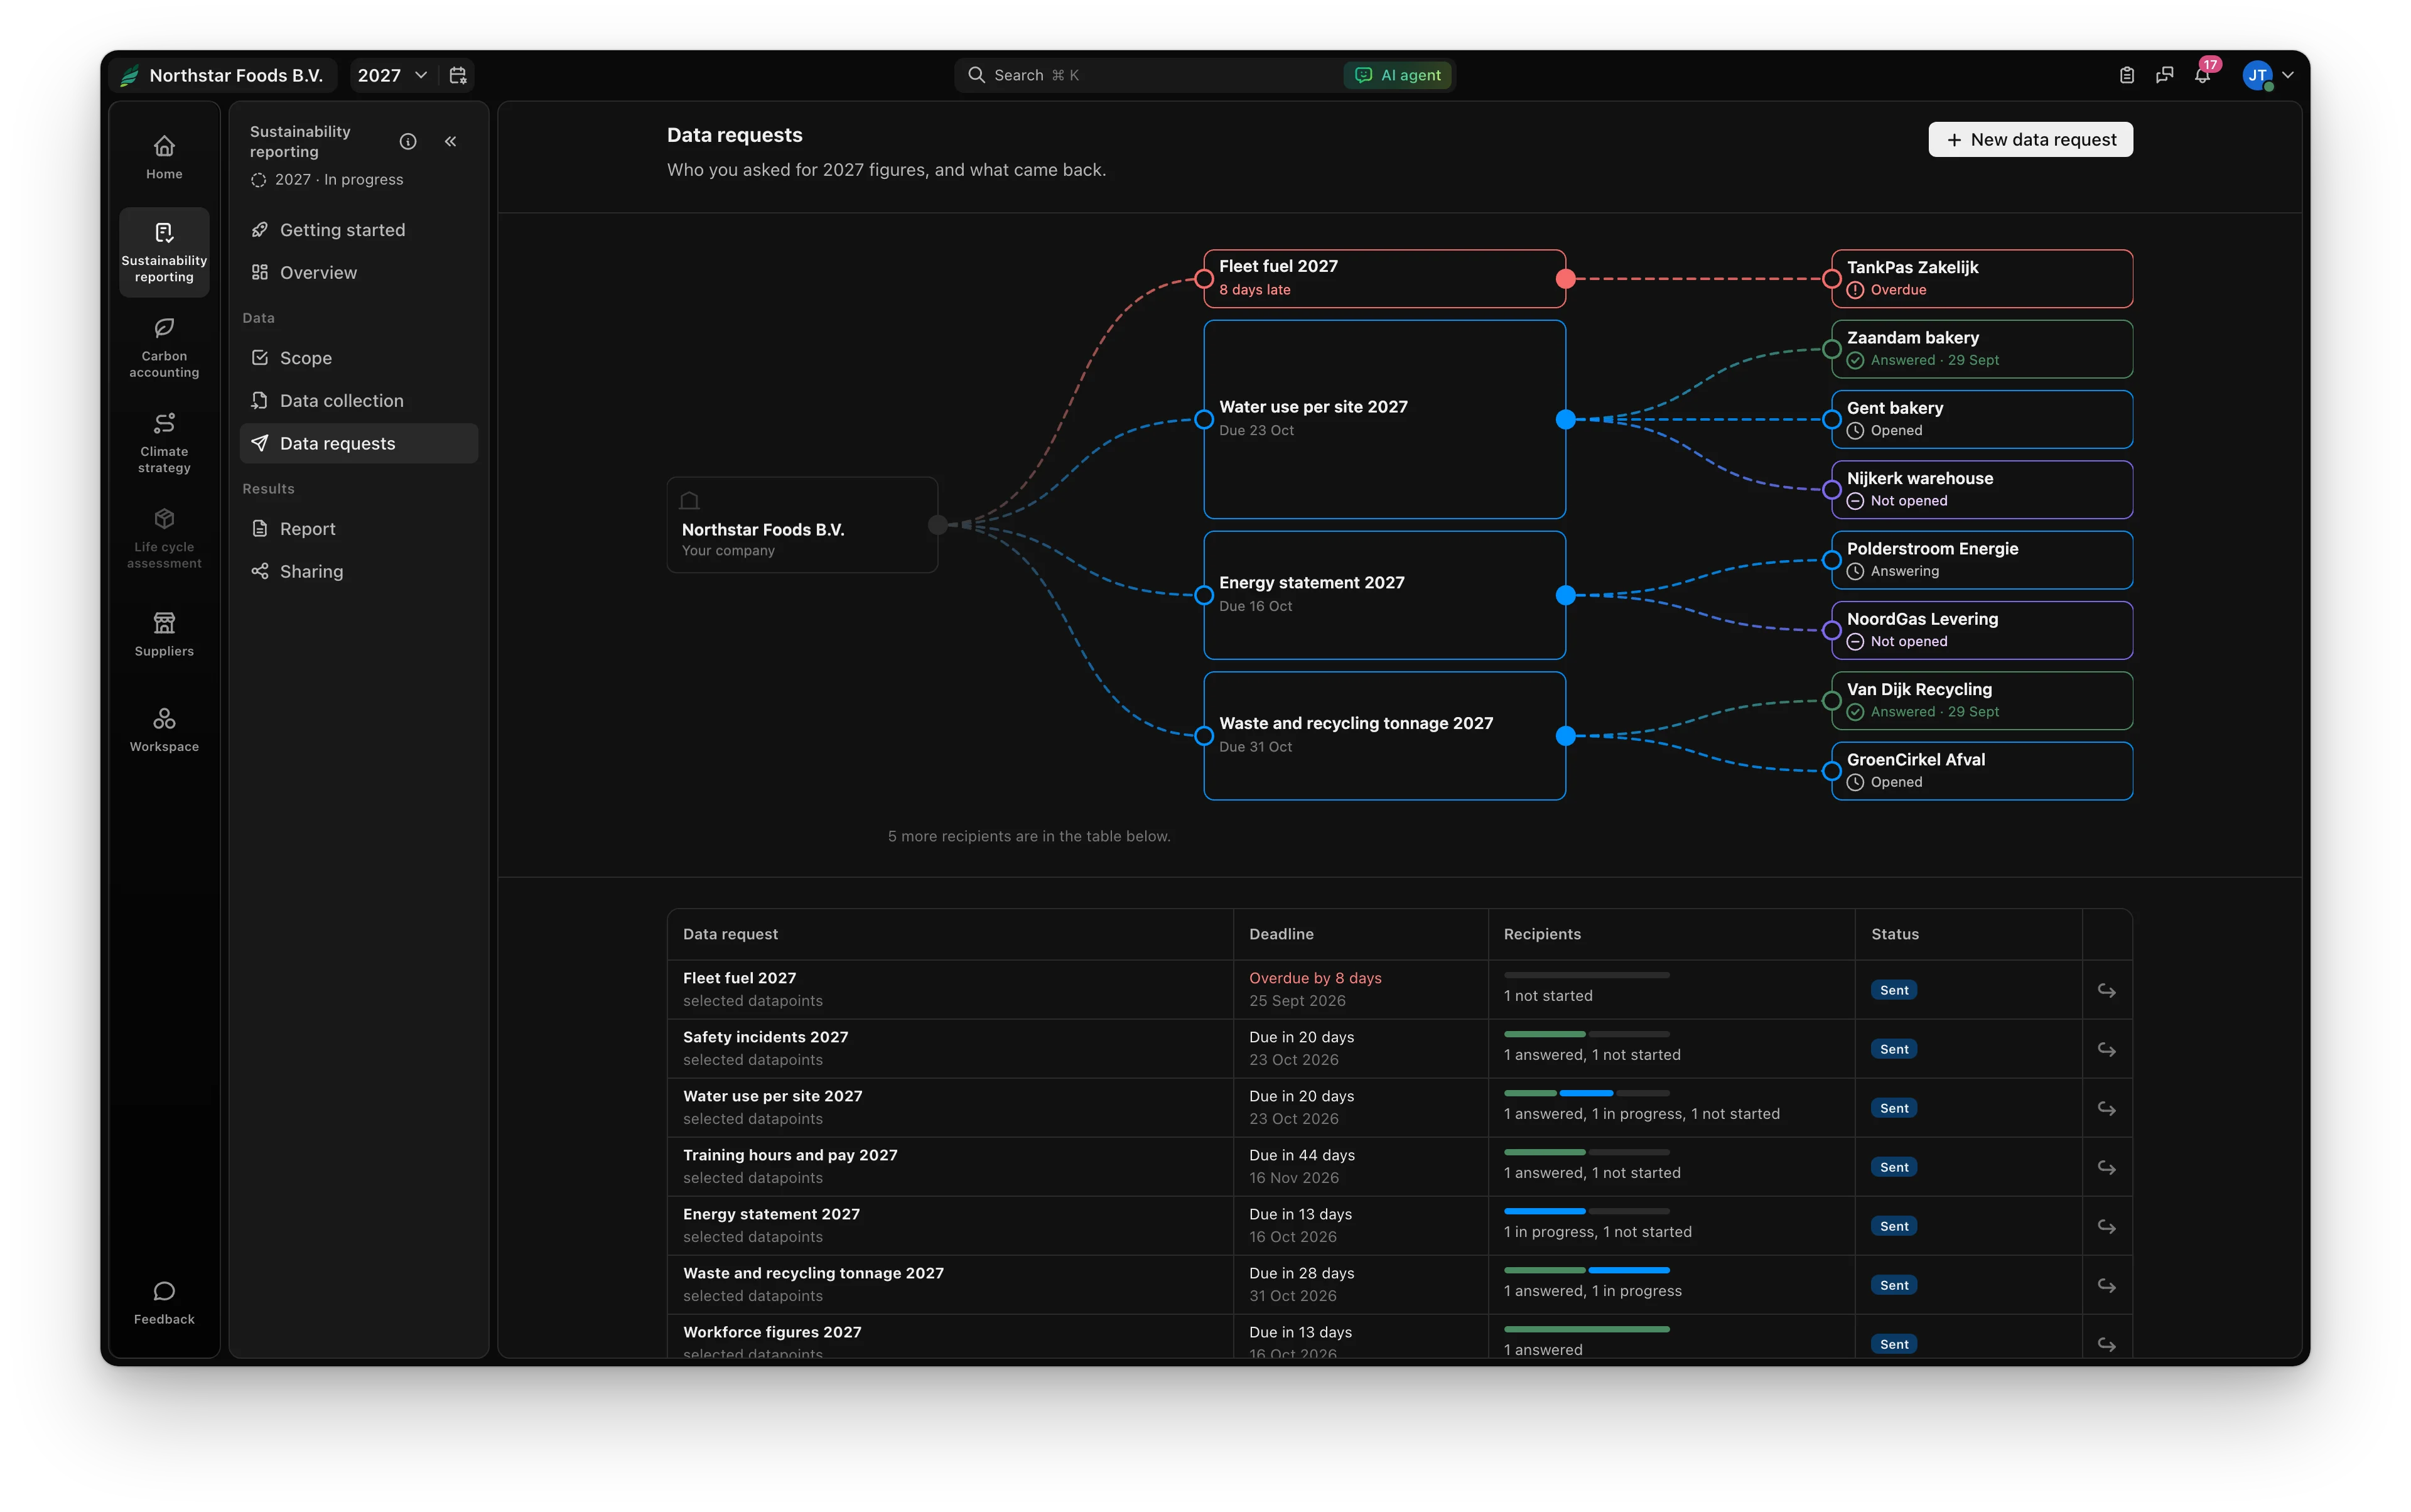
Task: Expand the JT user account menu
Action: coord(2268,75)
